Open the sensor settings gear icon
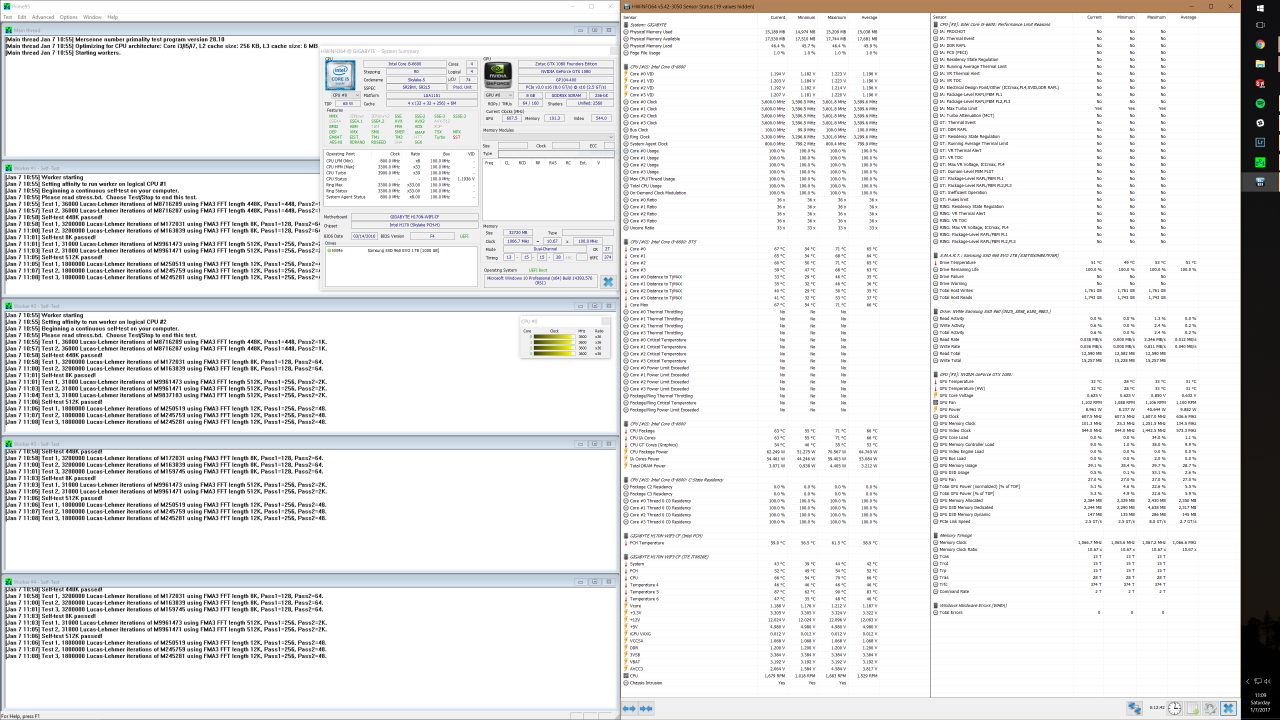This screenshot has height=720, width=1280. [1210, 708]
